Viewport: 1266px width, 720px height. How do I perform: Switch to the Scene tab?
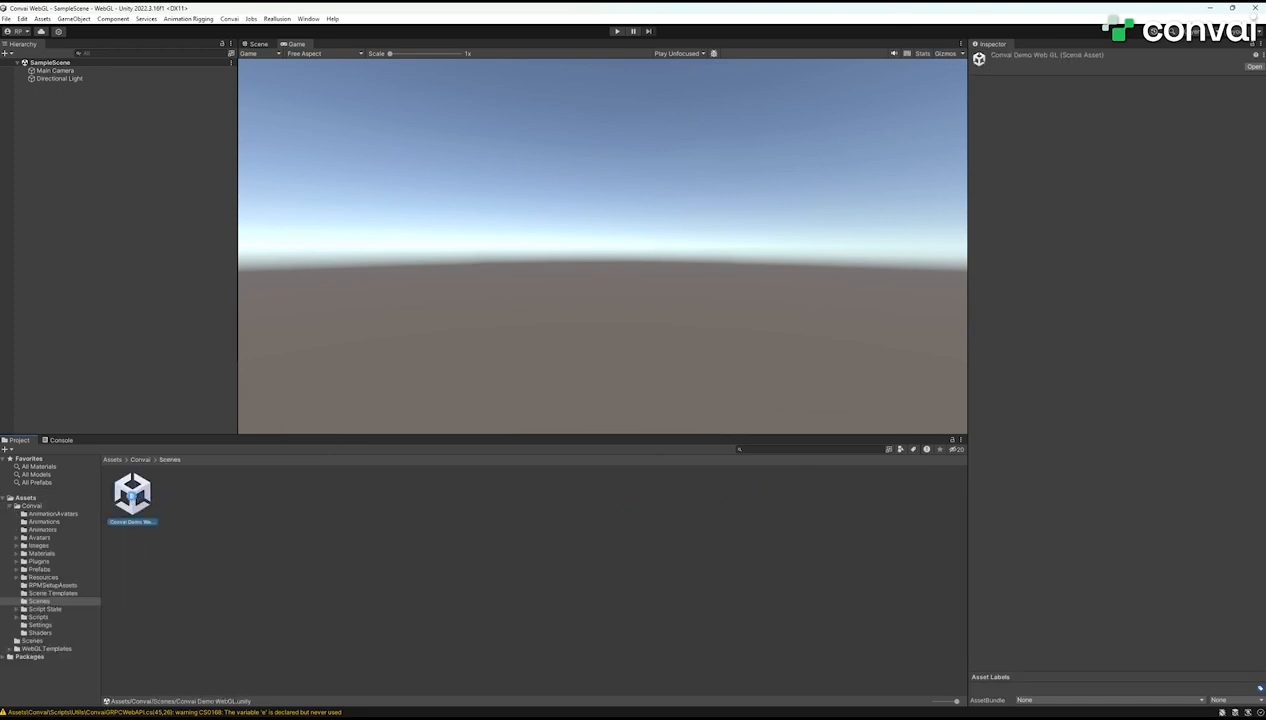coord(258,44)
